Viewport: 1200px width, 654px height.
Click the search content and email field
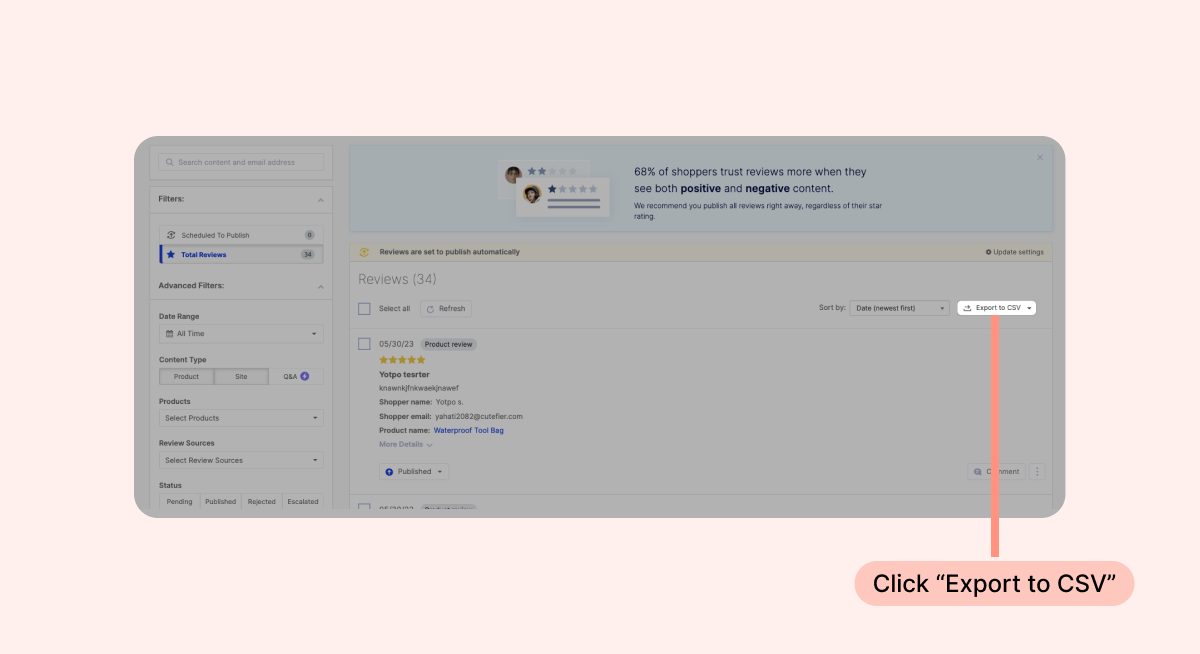pos(241,162)
